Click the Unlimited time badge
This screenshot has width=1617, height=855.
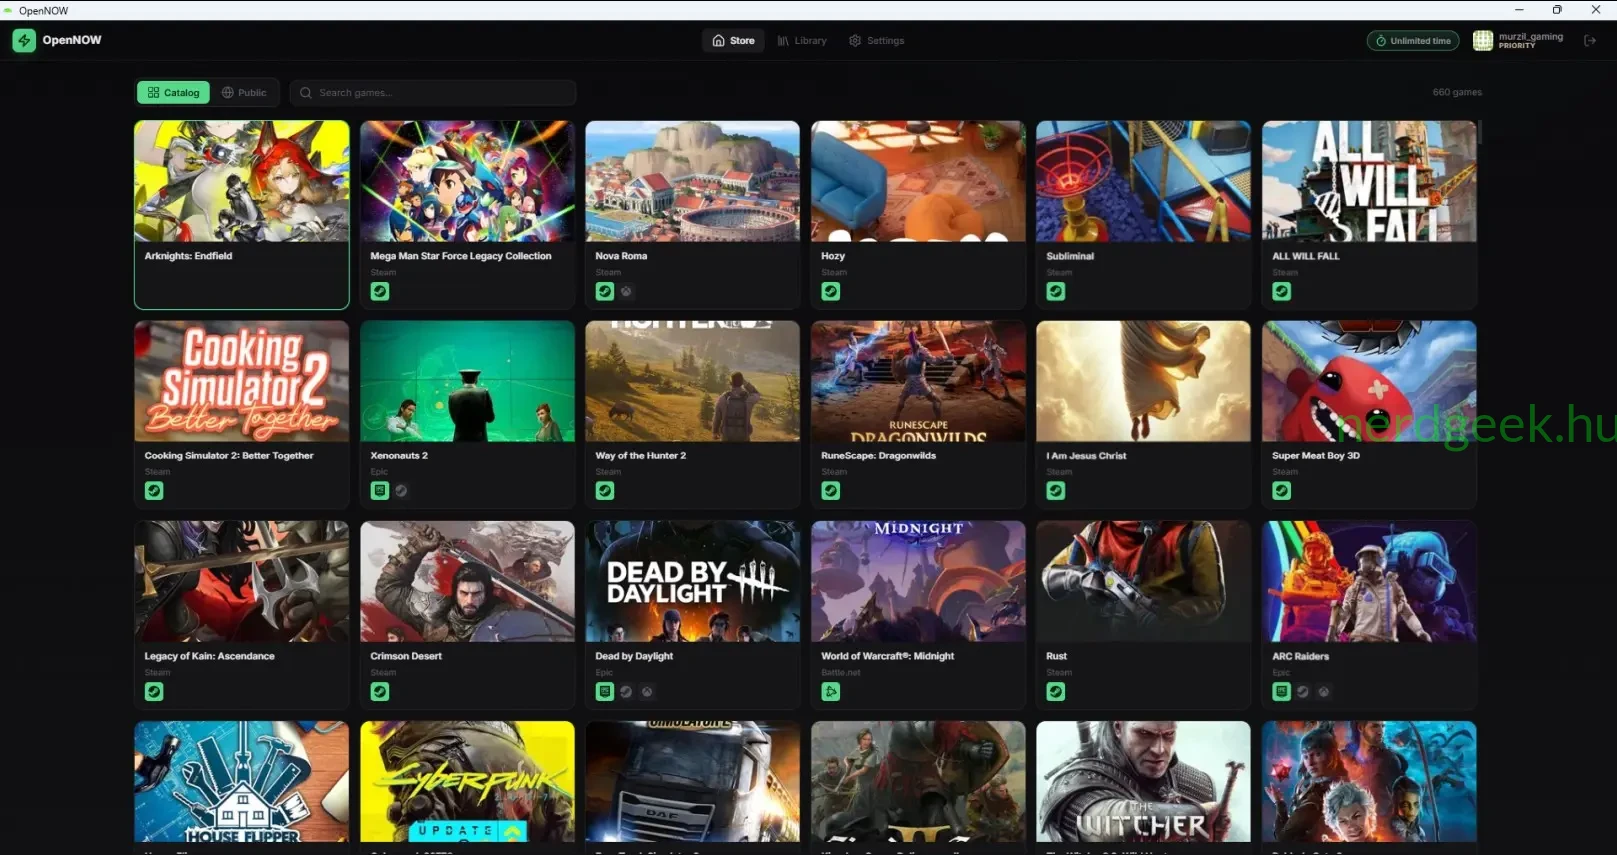point(1413,41)
